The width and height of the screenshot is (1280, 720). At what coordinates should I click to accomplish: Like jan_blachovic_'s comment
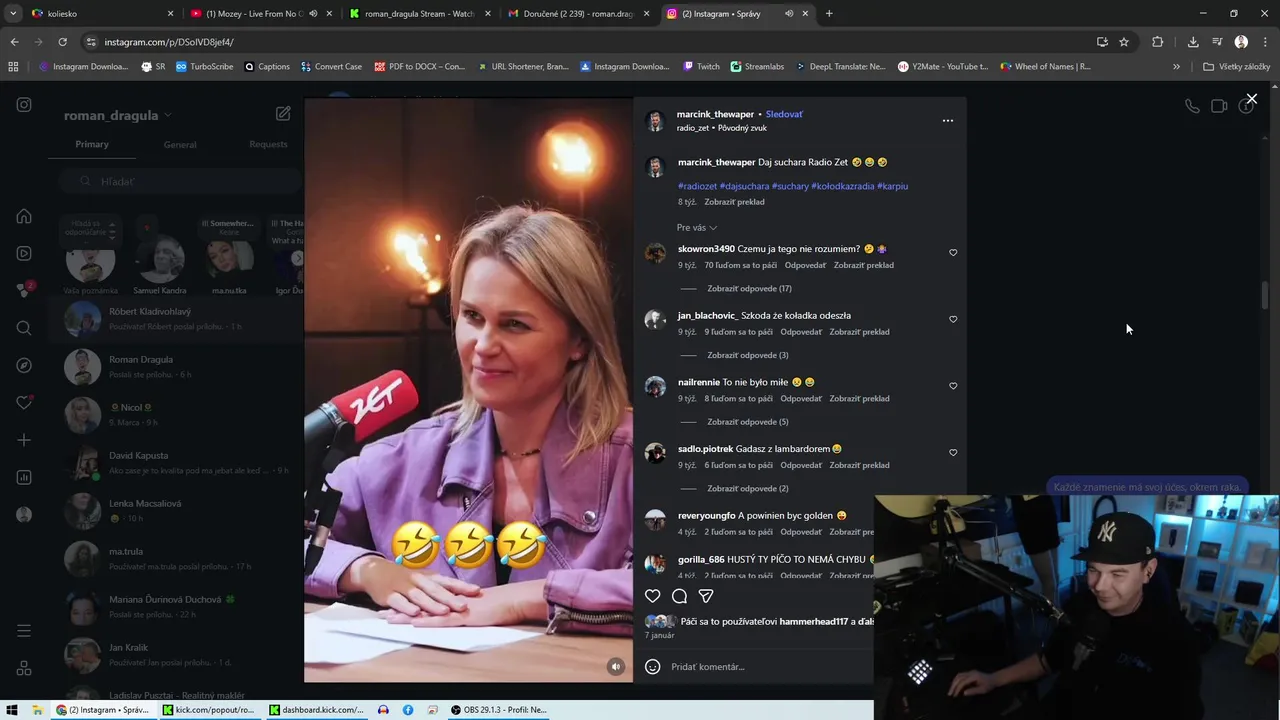point(953,320)
